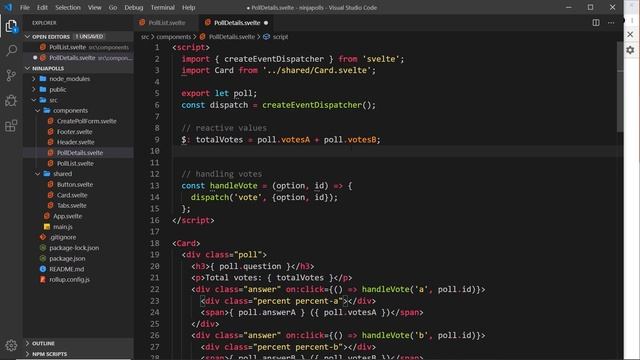640x360 pixels.
Task: Select PollList.svelte in Open Editors list
Action: click(x=78, y=47)
